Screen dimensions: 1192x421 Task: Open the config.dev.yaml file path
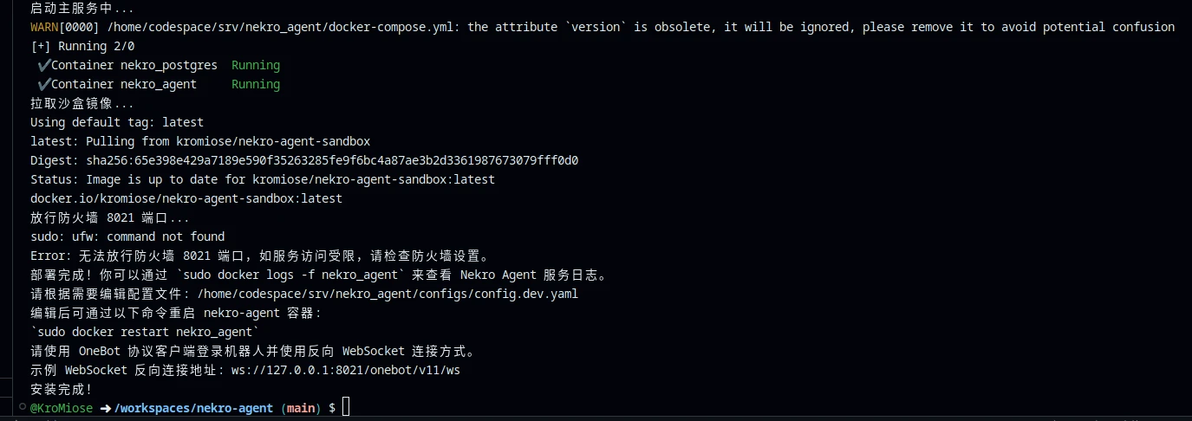click(388, 294)
